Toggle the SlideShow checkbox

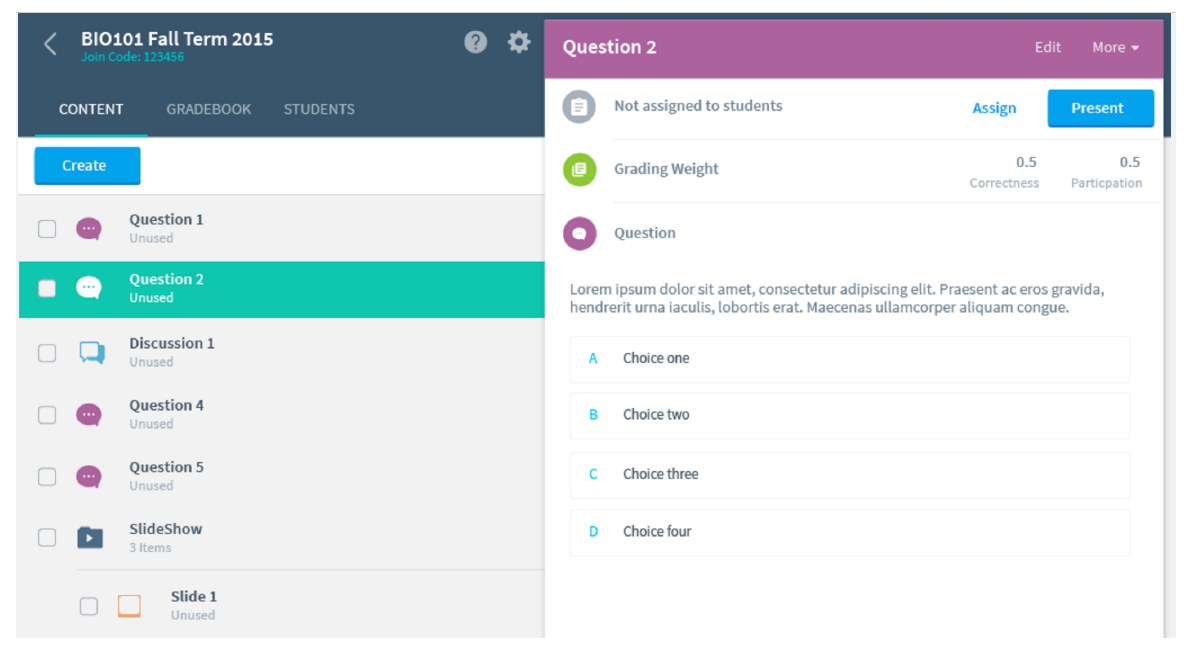point(47,537)
